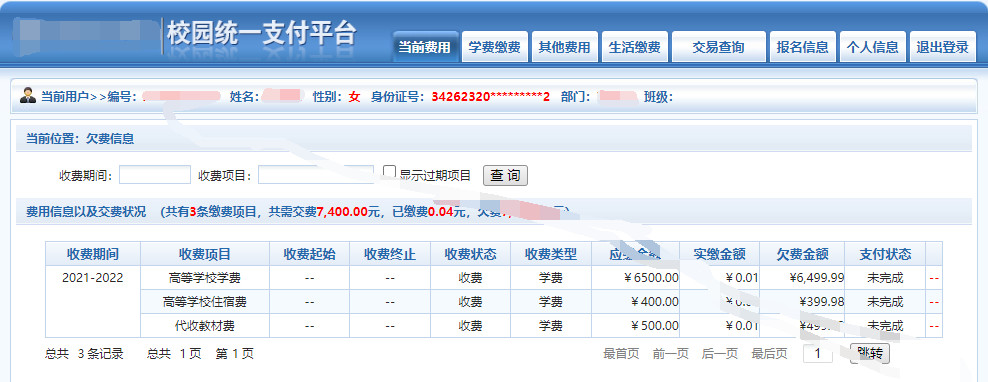Click the 后一页 pagination link
The height and width of the screenshot is (382, 988).
point(720,354)
